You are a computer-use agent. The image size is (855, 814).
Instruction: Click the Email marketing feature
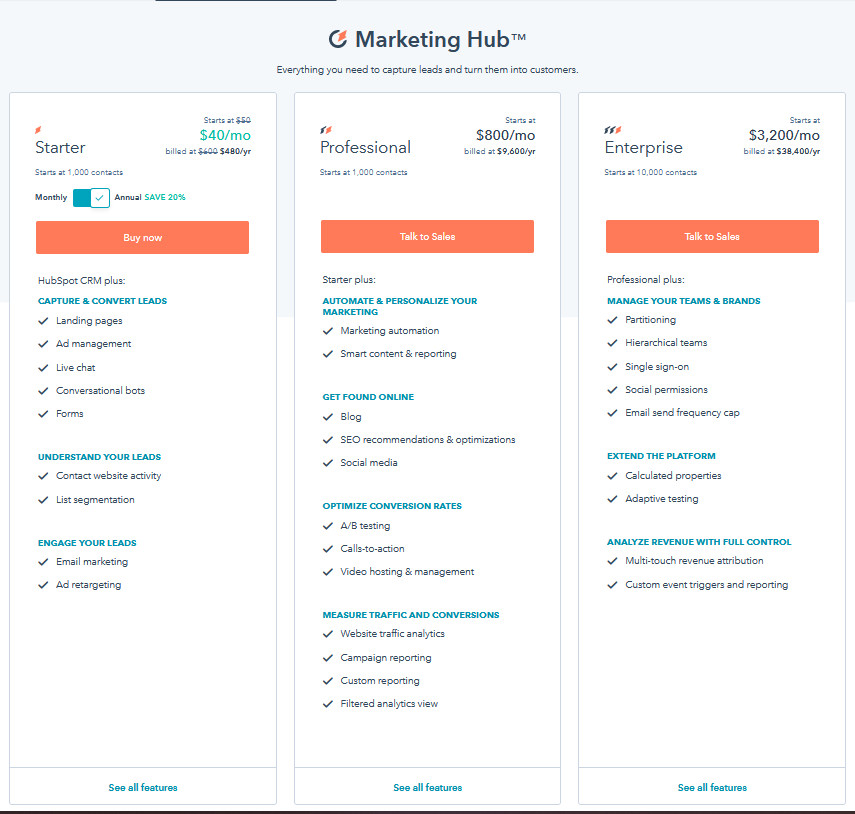coord(92,562)
